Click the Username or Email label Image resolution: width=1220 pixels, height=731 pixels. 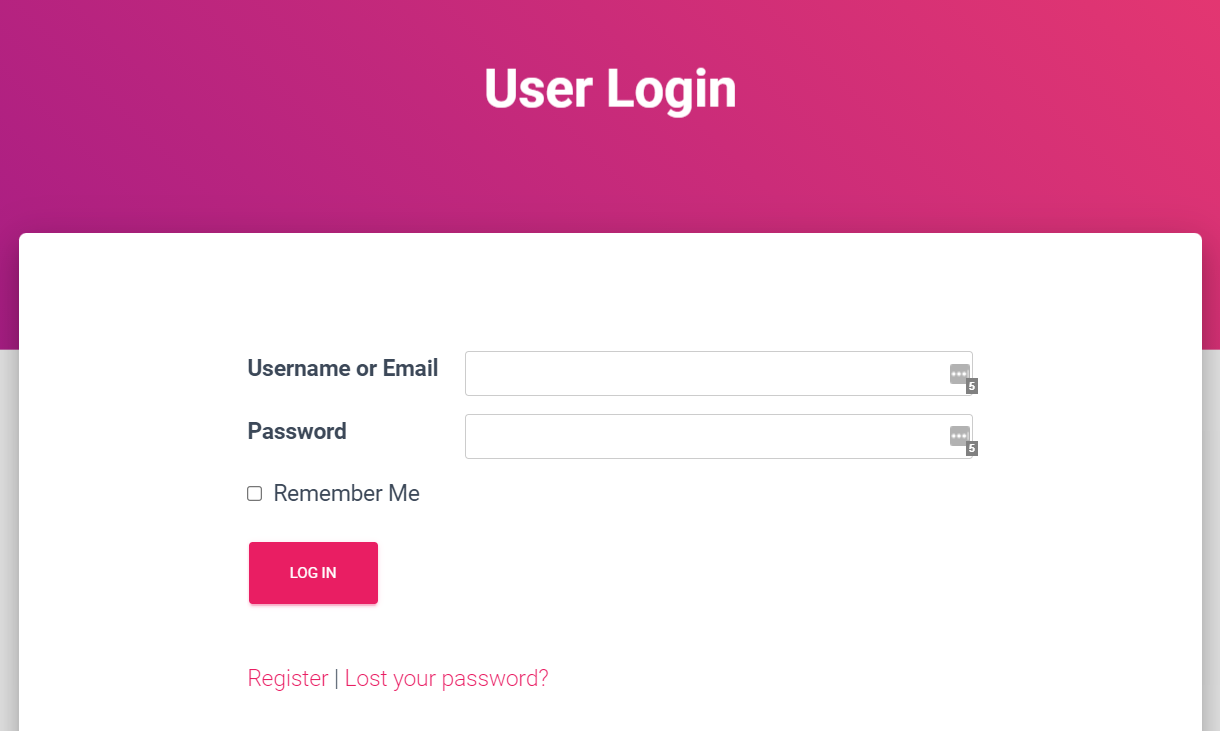click(342, 369)
